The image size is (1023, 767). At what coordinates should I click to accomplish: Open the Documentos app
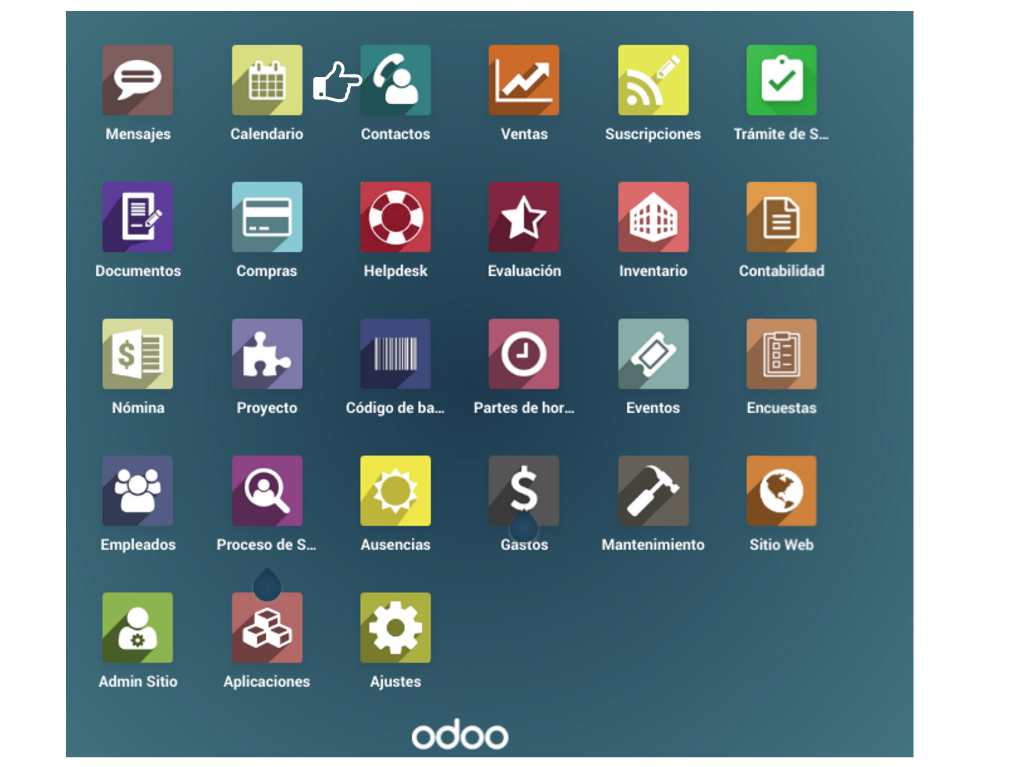tap(137, 217)
